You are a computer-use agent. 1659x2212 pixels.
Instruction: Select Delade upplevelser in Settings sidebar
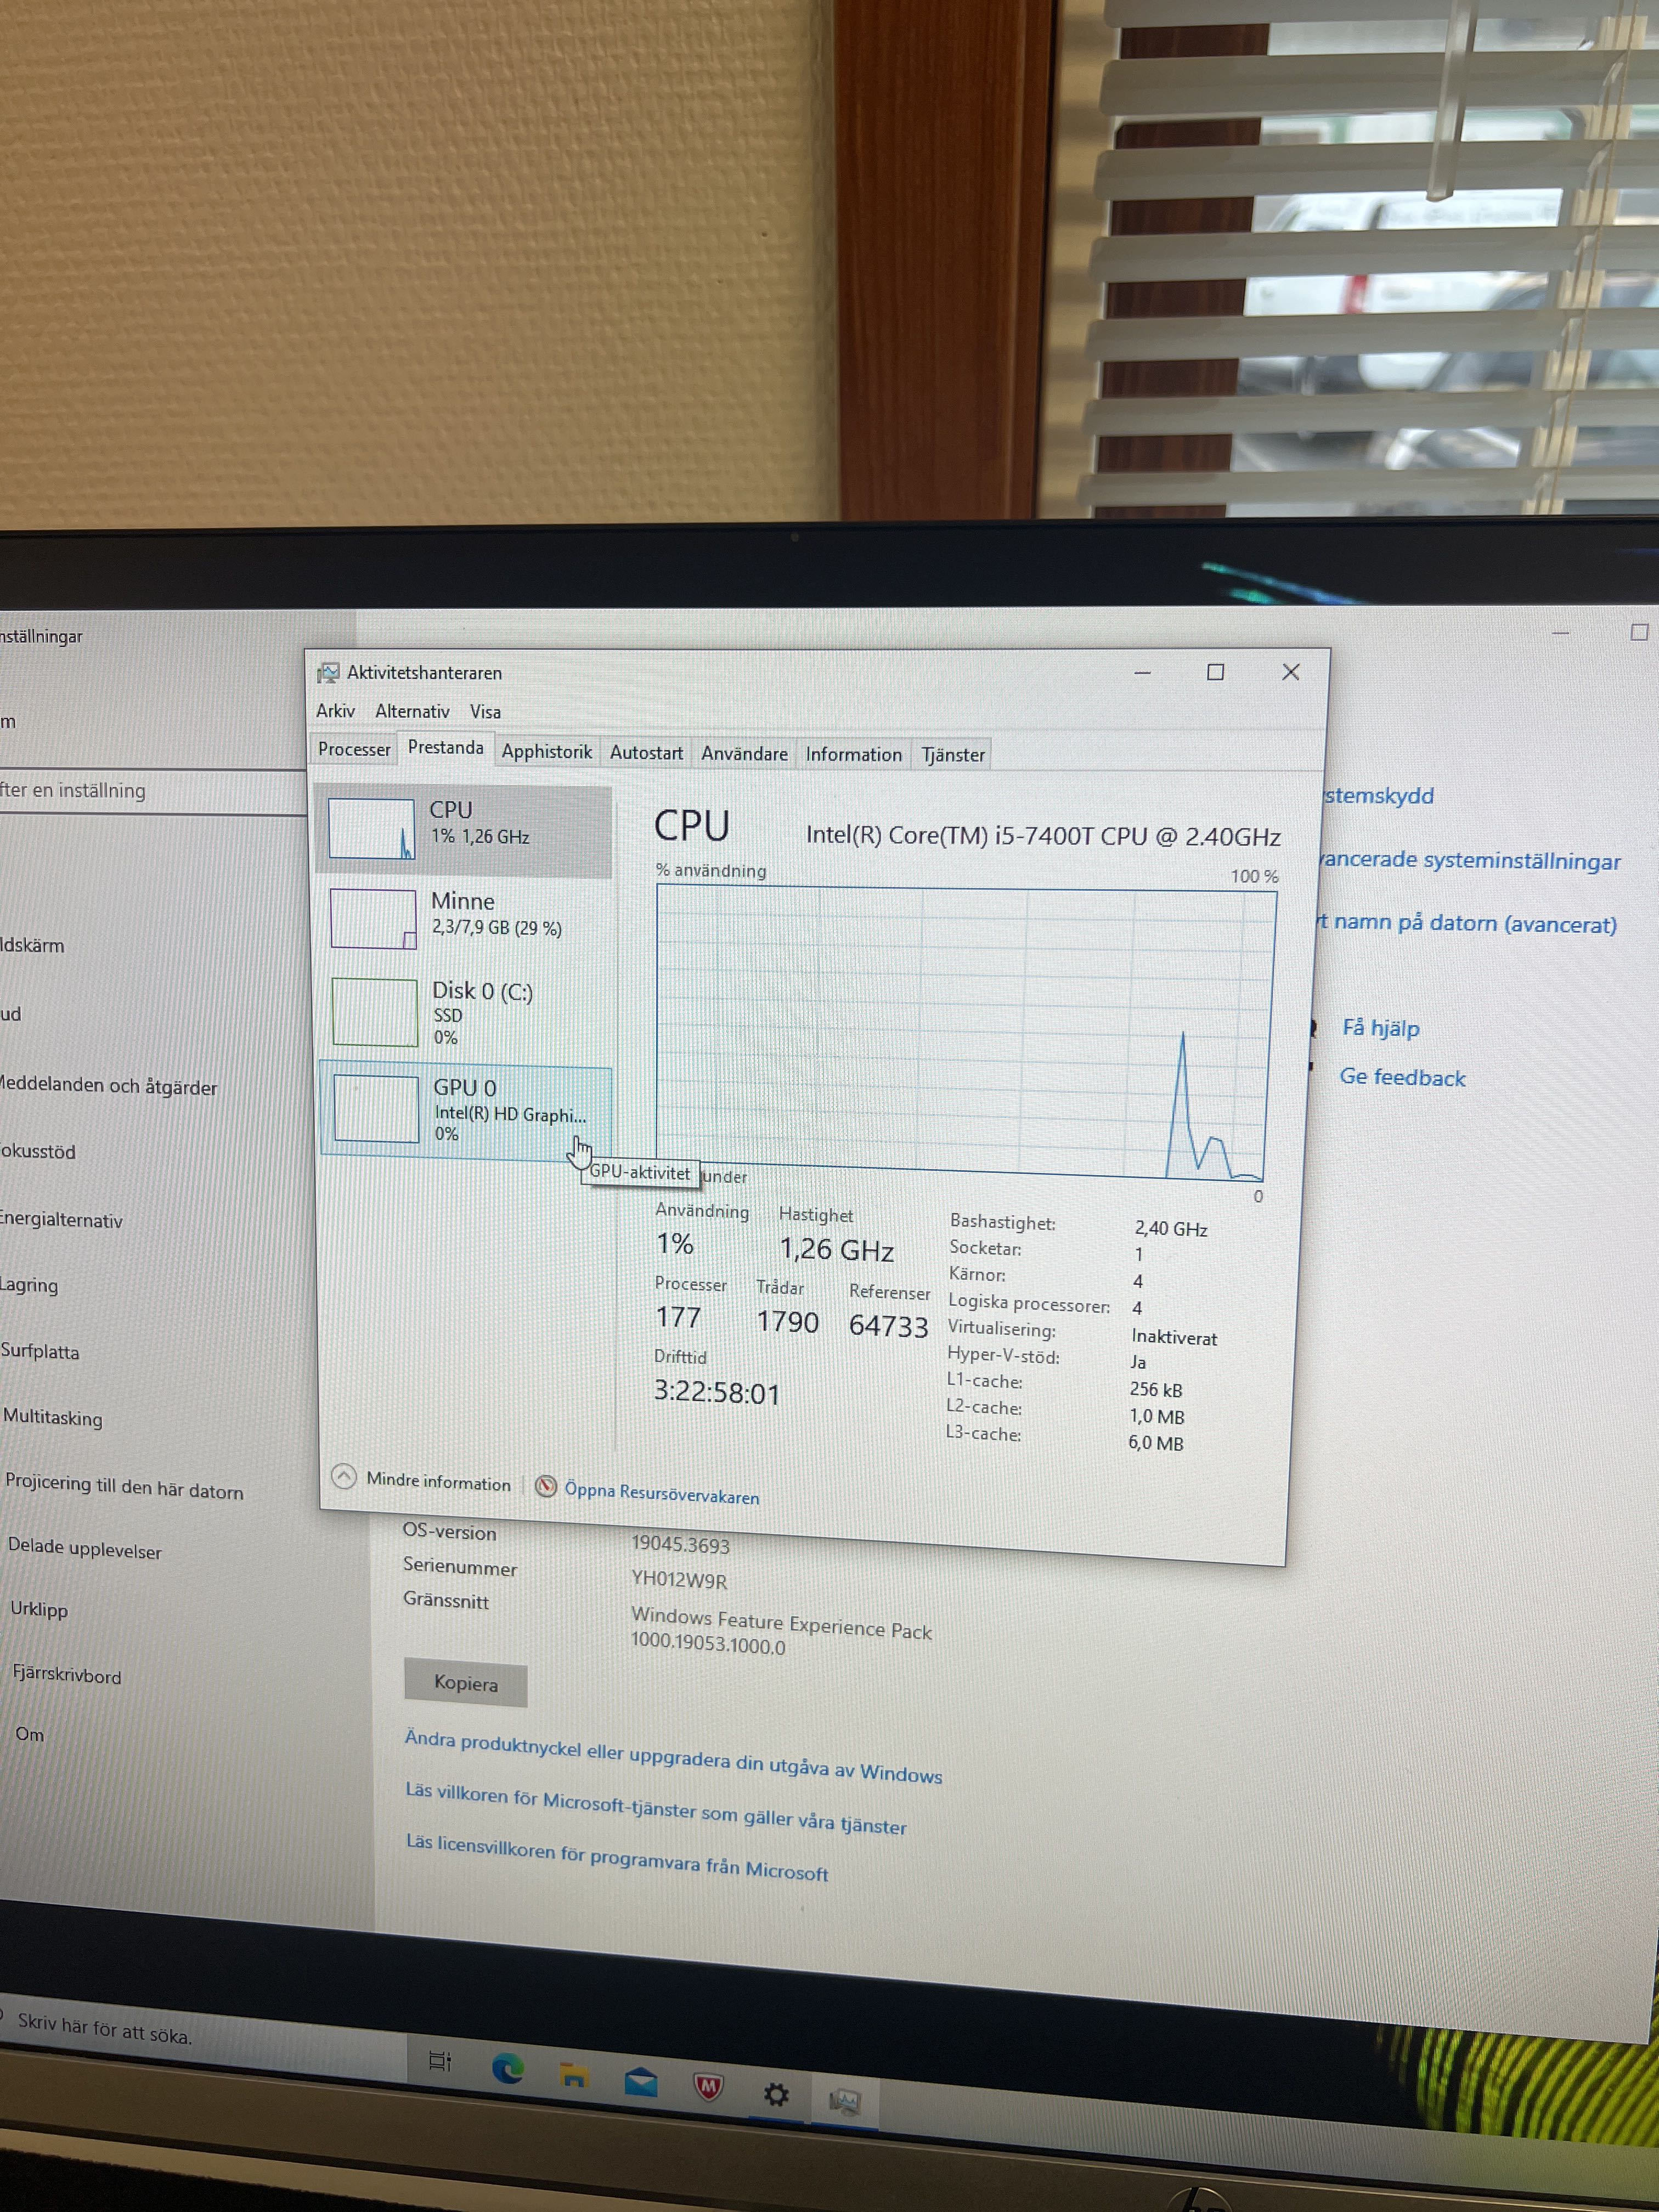(x=85, y=1548)
